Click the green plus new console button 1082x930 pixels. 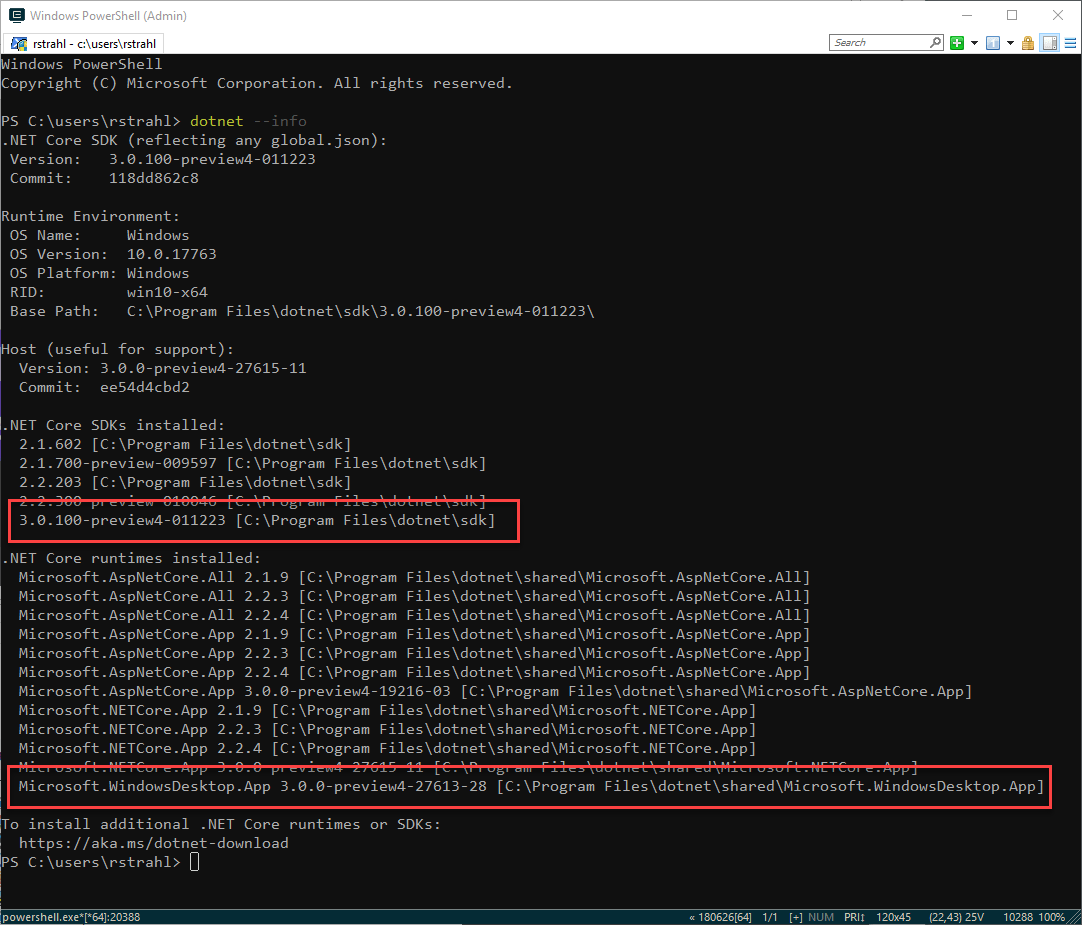(956, 43)
